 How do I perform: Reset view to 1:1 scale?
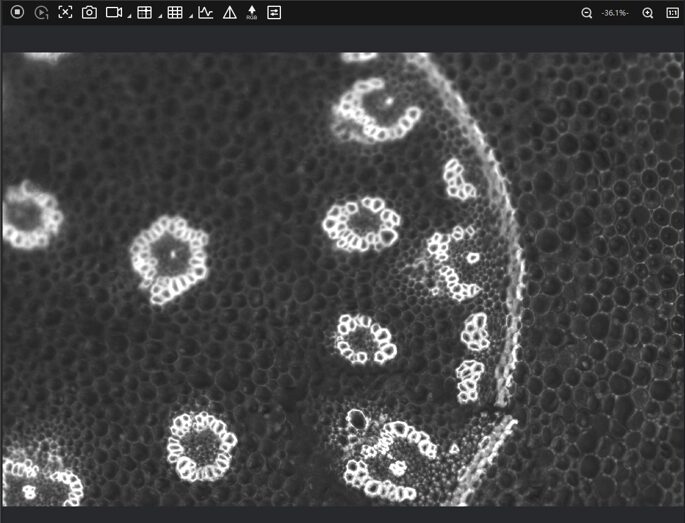(672, 13)
